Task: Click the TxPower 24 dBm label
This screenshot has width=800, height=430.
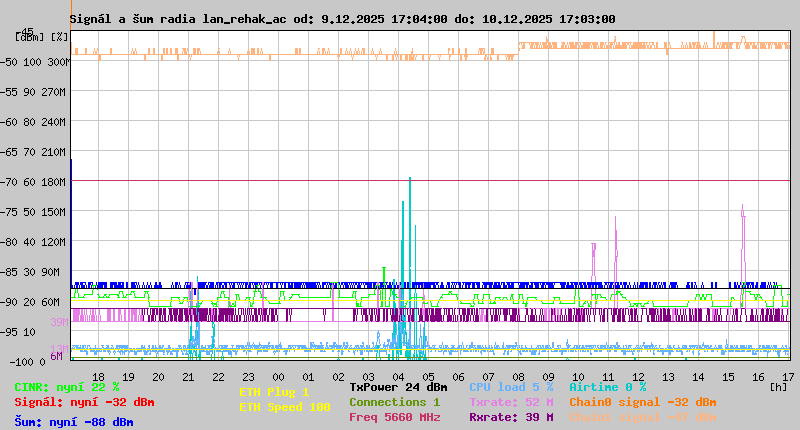Action: coord(398,387)
